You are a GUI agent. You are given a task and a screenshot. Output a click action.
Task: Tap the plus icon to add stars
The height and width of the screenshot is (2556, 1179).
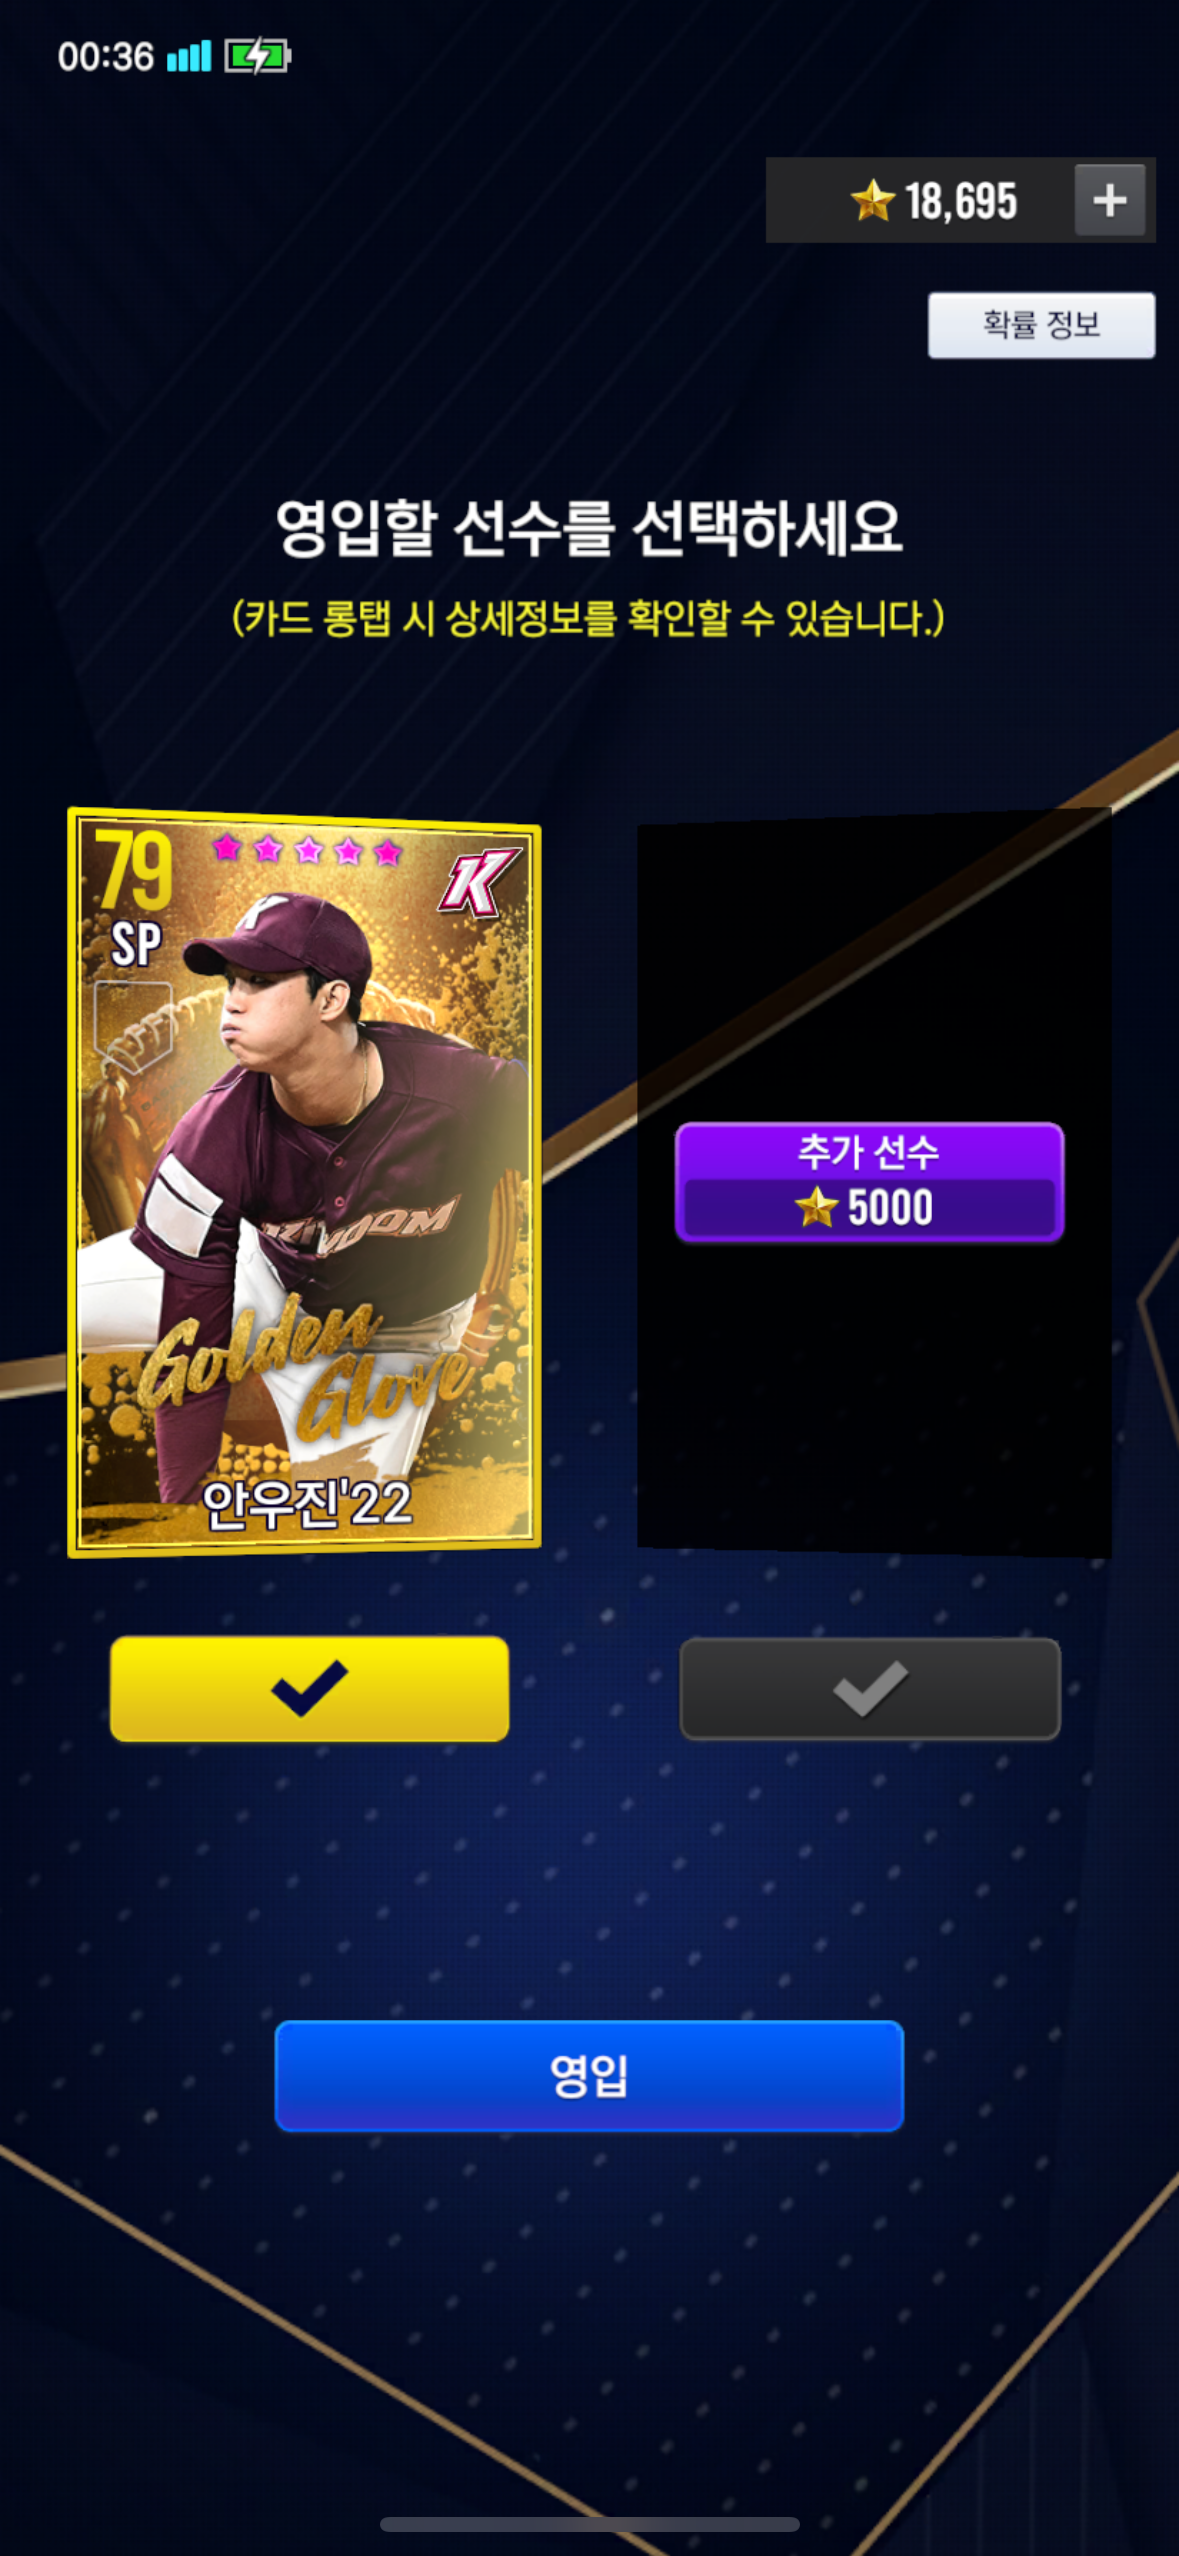click(1110, 200)
